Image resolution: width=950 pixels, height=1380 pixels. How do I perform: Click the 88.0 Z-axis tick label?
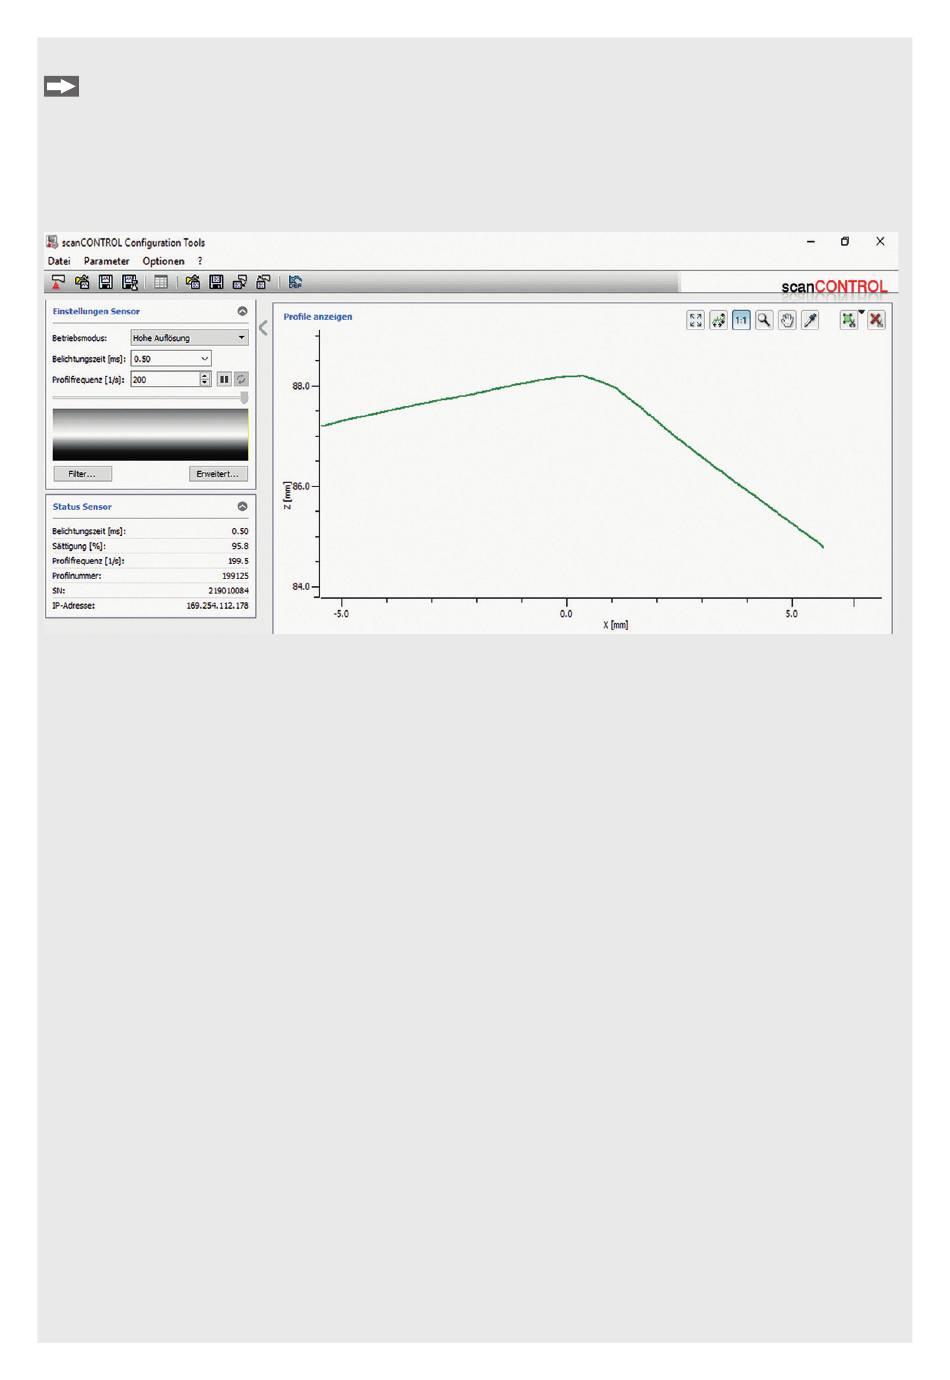[x=300, y=386]
